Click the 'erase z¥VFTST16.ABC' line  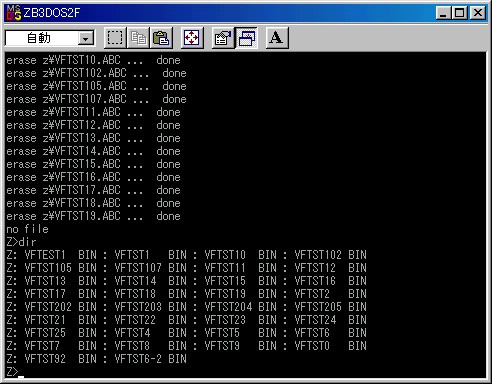pyautogui.click(x=93, y=177)
